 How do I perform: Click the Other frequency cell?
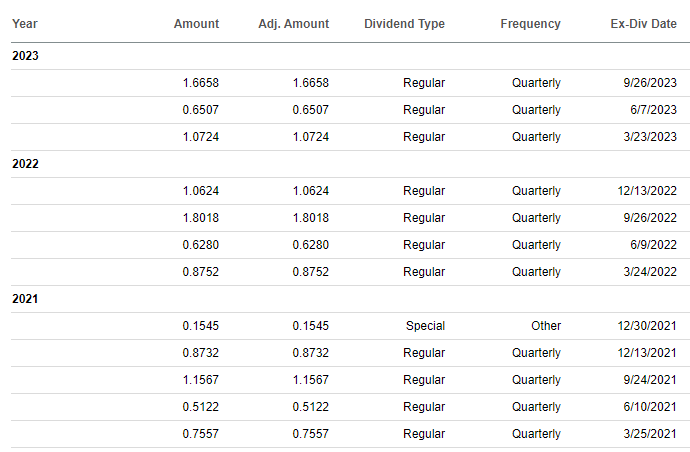click(546, 326)
